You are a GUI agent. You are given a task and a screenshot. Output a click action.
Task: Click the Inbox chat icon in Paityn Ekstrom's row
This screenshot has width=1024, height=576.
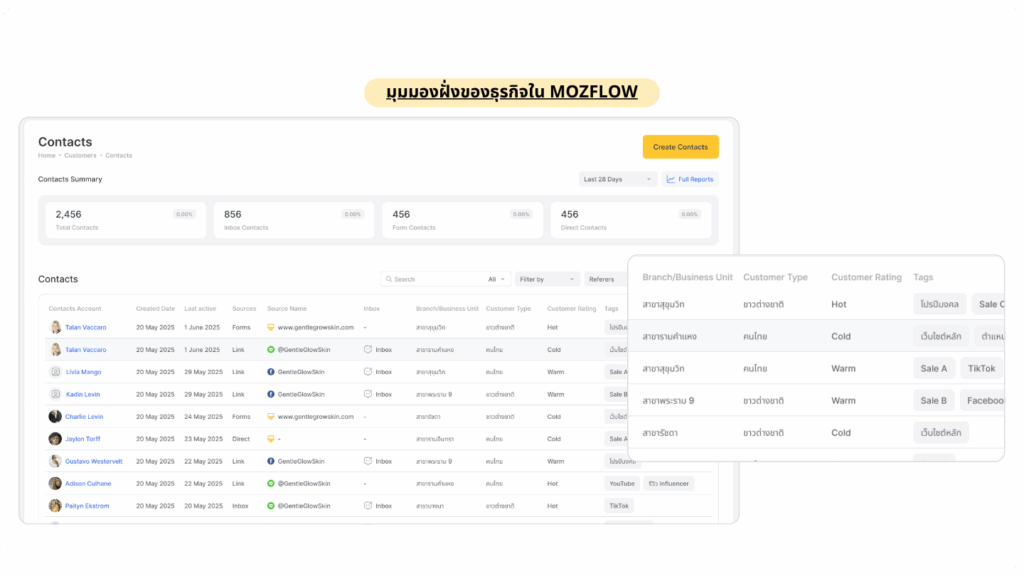click(x=368, y=505)
